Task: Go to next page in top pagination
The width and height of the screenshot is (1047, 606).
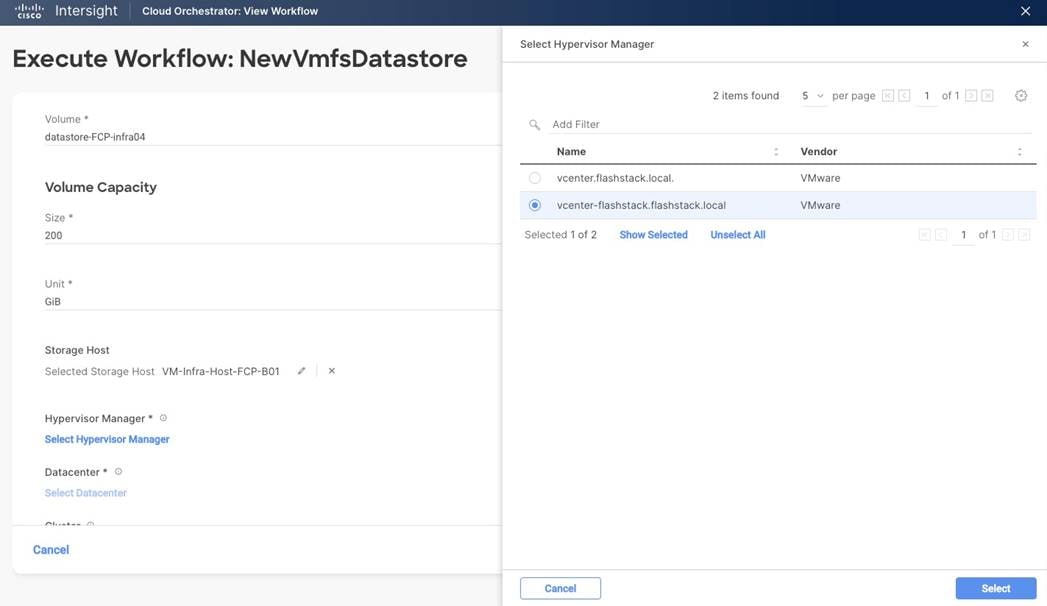Action: (x=971, y=95)
